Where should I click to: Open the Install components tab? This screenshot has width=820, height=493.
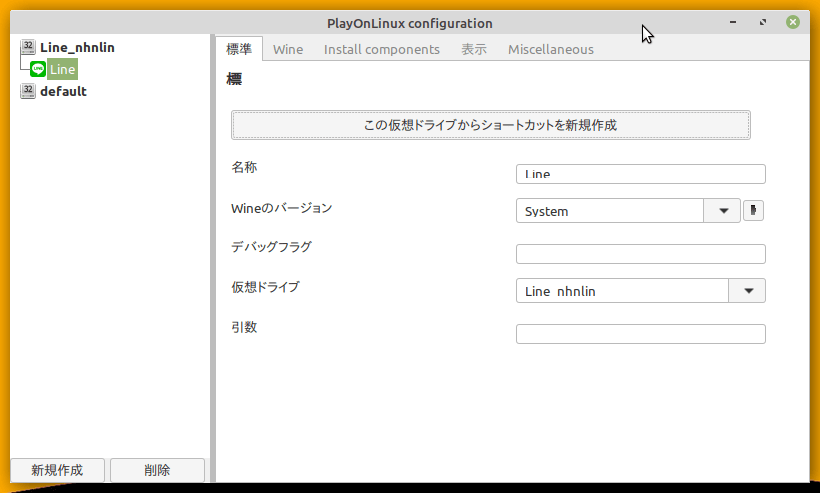tap(382, 49)
